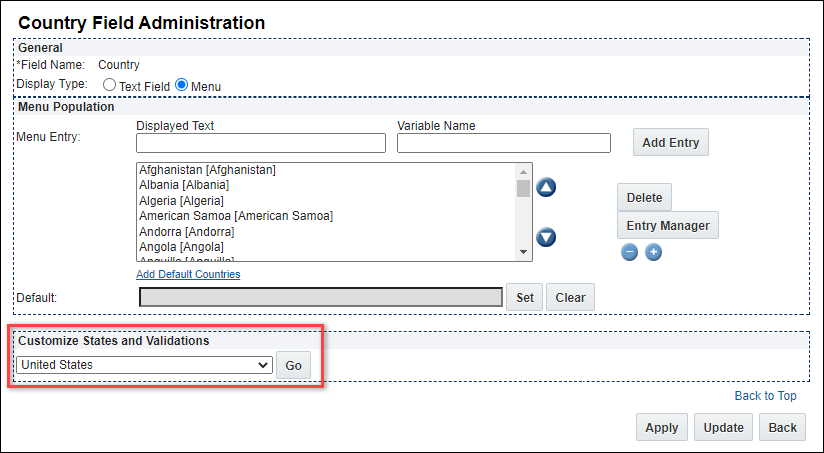Click the country list scrollbar down arrow
The image size is (824, 453).
tap(523, 252)
